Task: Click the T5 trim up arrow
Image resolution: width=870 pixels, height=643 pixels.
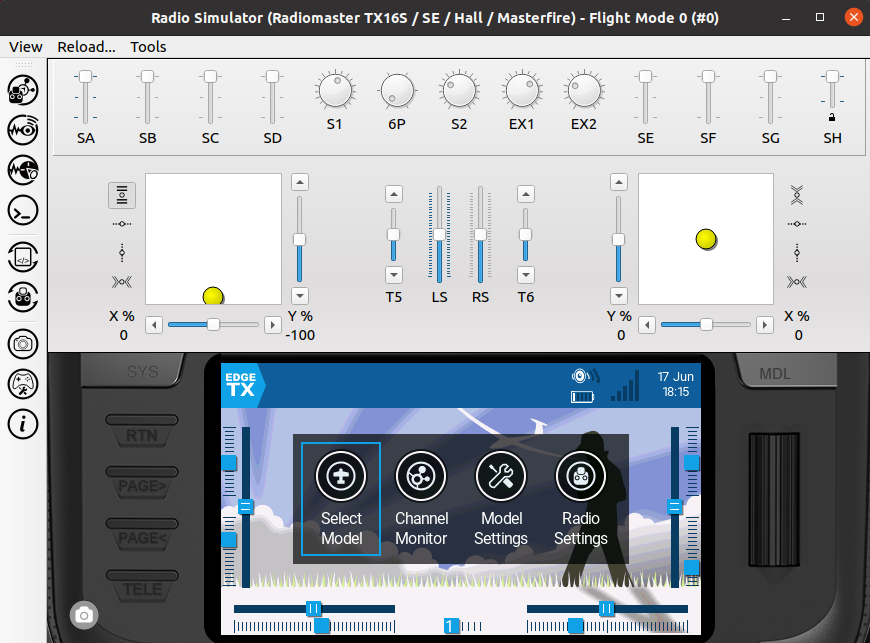Action: 393,194
